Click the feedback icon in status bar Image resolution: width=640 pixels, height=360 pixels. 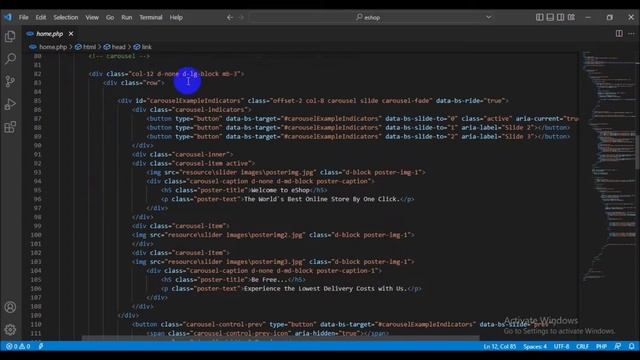(618, 346)
